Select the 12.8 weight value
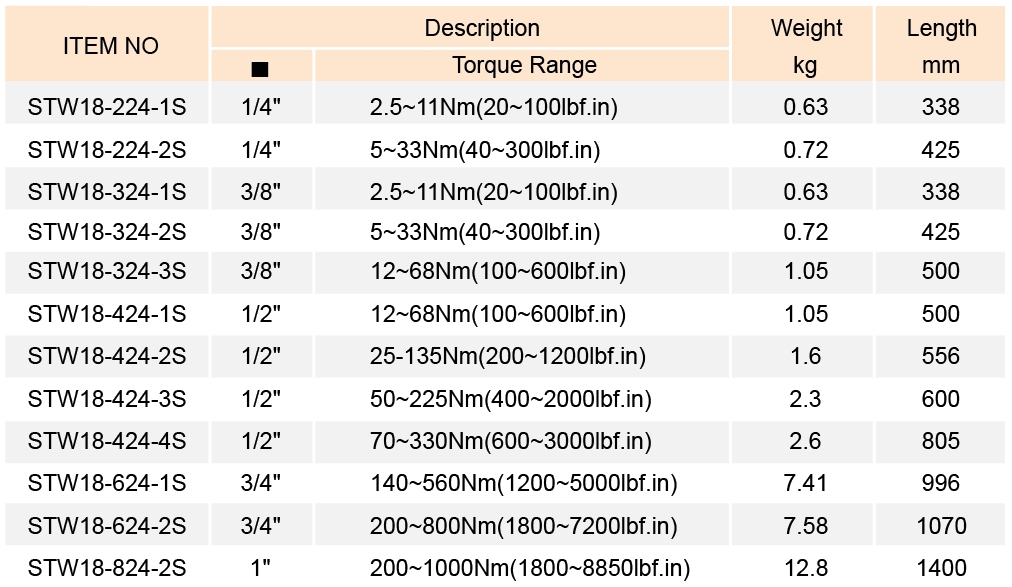Screen dimensions: 1012x587 tap(806, 568)
